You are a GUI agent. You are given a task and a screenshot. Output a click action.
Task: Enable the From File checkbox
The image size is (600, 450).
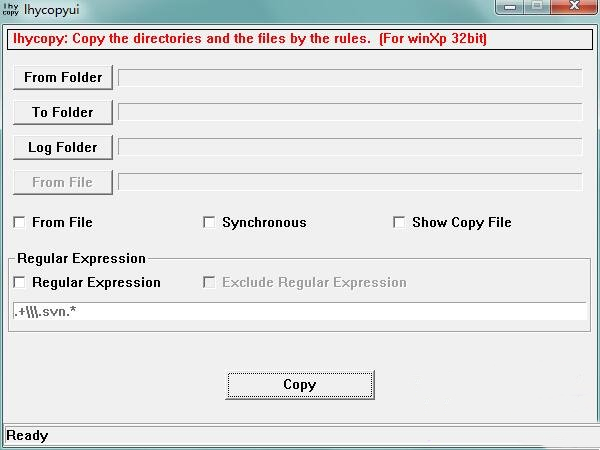(19, 222)
